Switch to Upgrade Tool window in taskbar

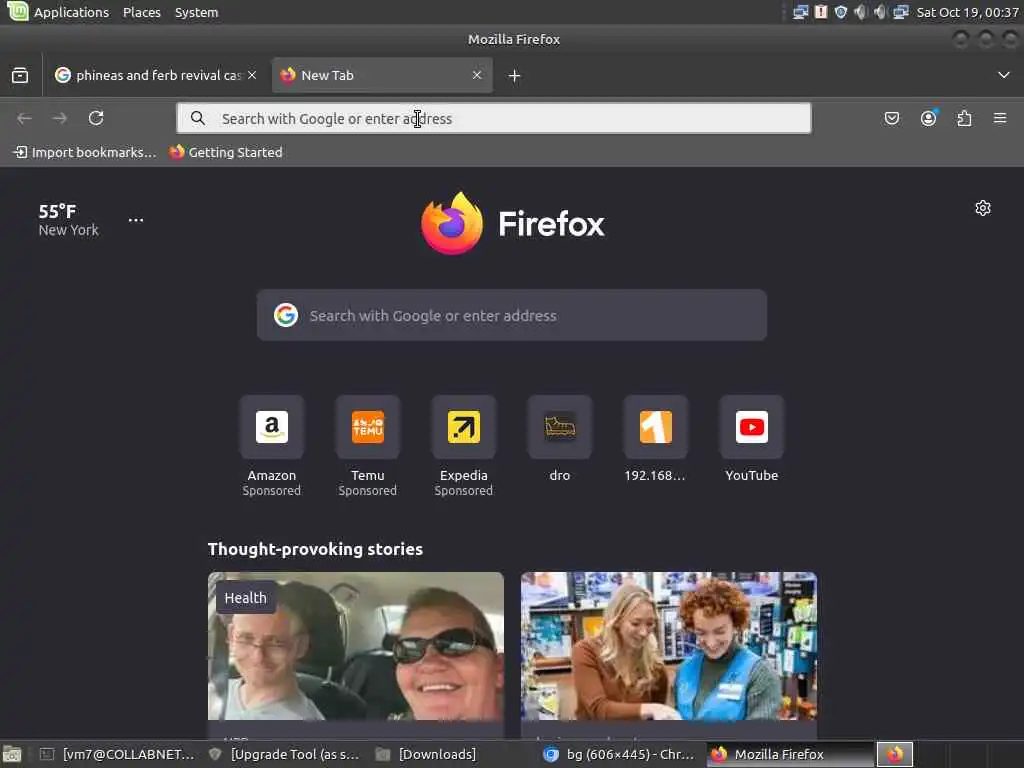point(285,755)
